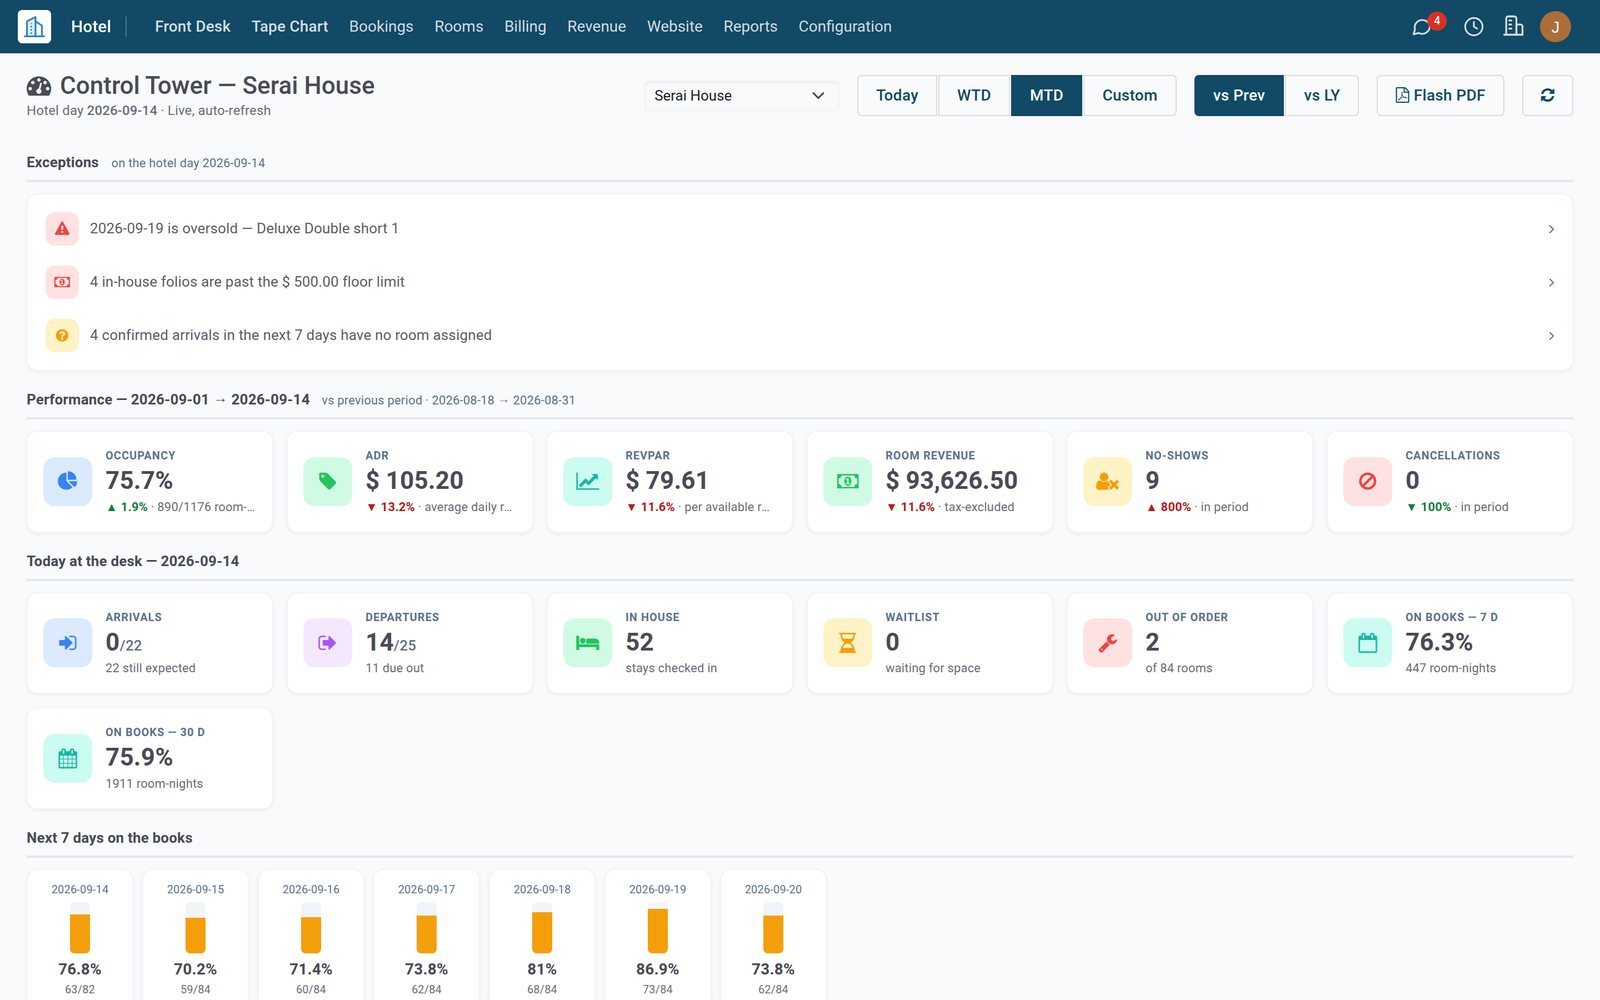Click the 2026-09-19 occupancy bar
The image size is (1600, 1000).
click(657, 928)
